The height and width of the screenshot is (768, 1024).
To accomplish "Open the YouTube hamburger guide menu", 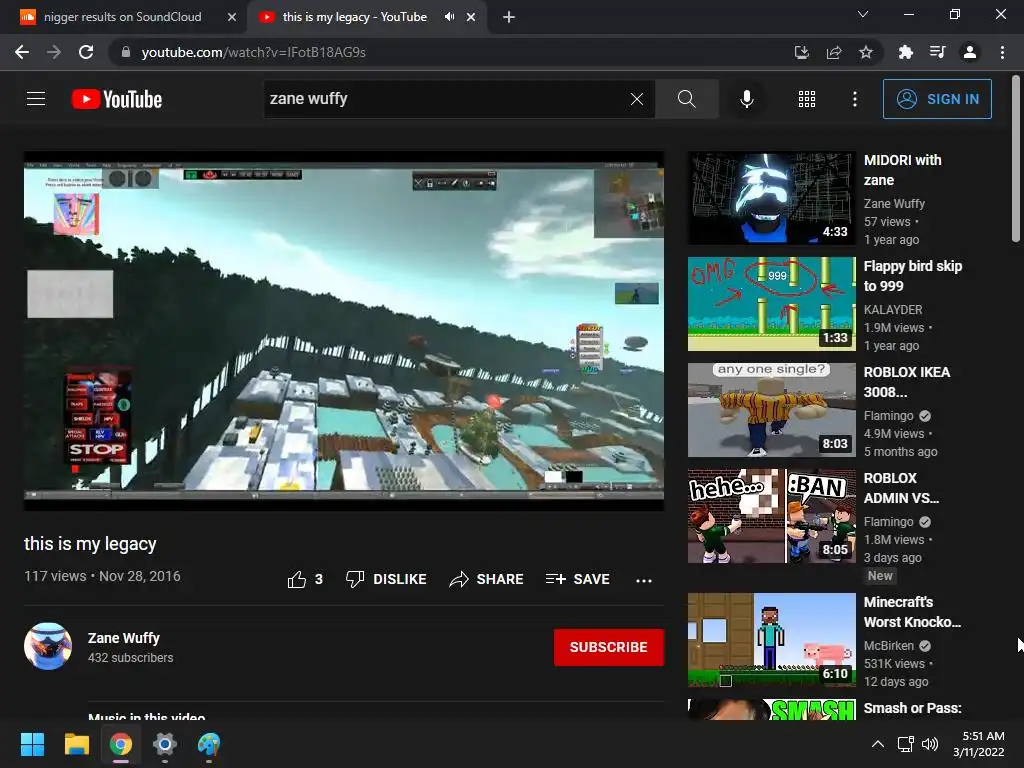I will point(36,99).
